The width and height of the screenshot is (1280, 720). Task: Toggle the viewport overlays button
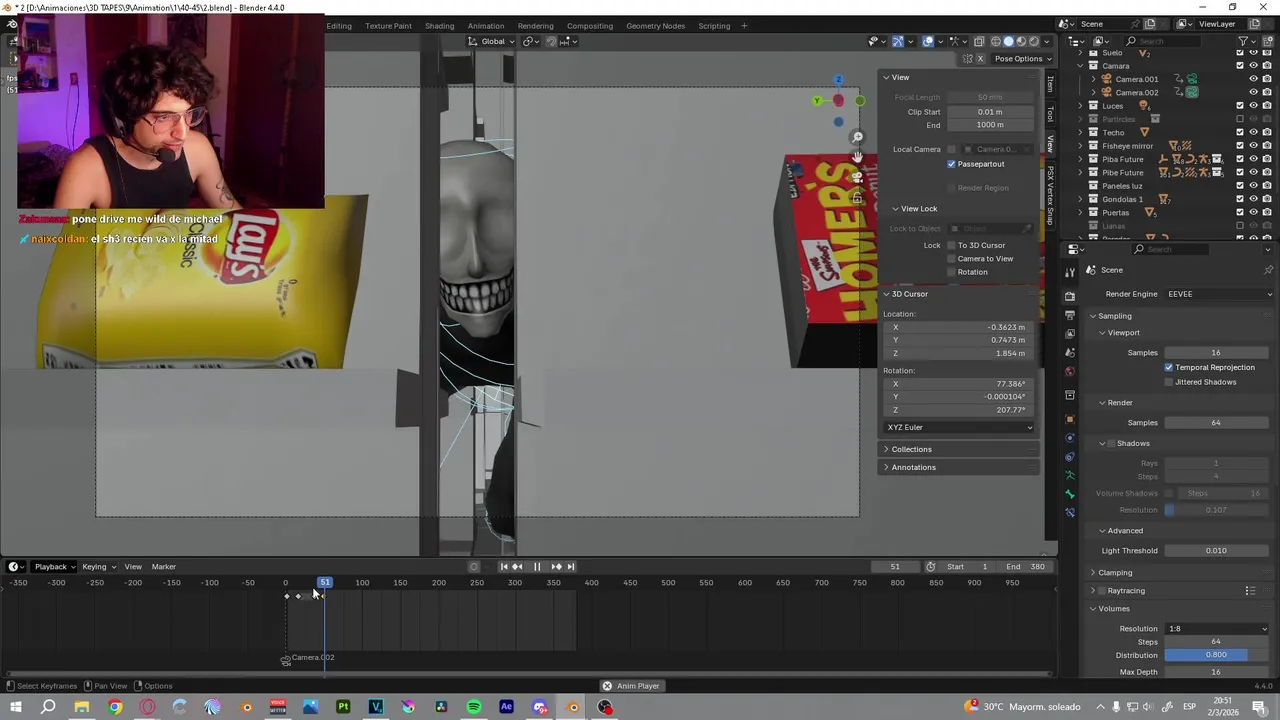928,41
